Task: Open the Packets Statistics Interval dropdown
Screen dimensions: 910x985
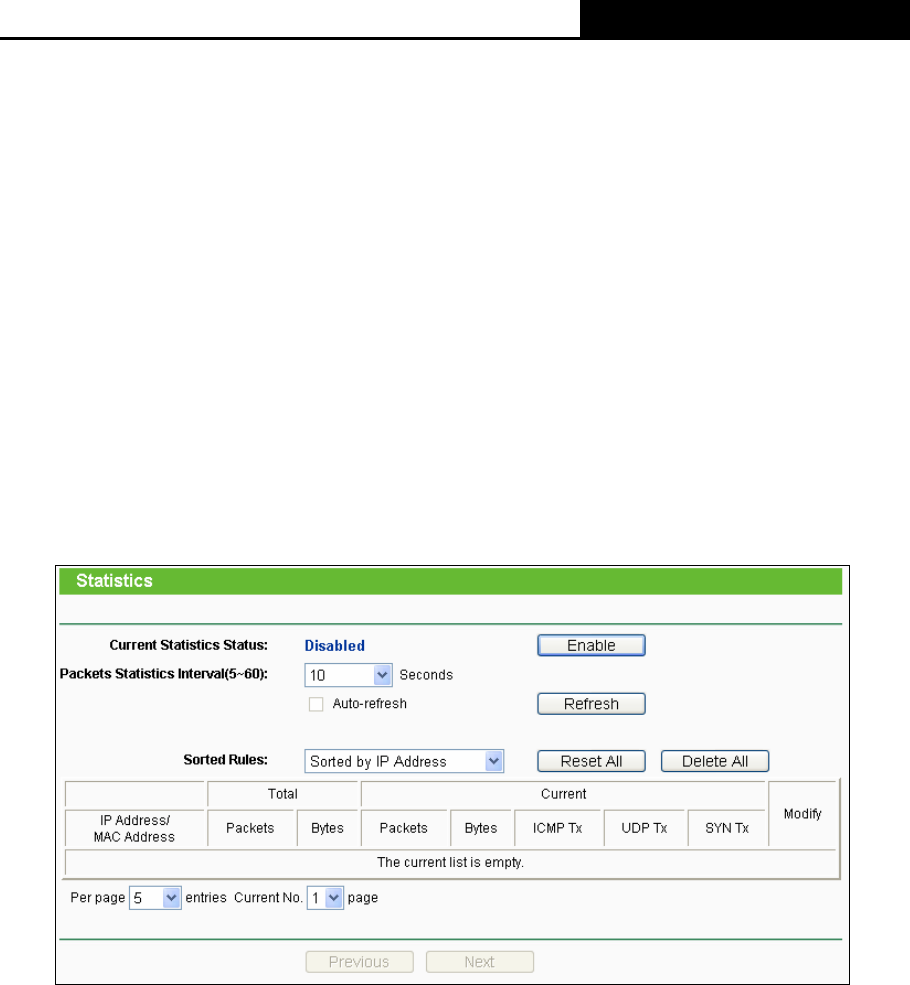Action: [x=349, y=675]
